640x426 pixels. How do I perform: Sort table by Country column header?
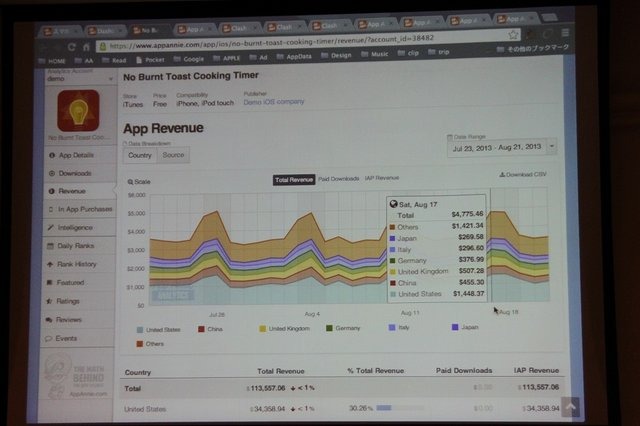tap(138, 373)
